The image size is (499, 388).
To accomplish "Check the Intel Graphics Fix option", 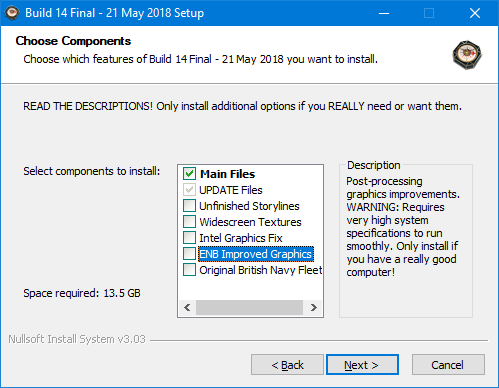I will [189, 238].
